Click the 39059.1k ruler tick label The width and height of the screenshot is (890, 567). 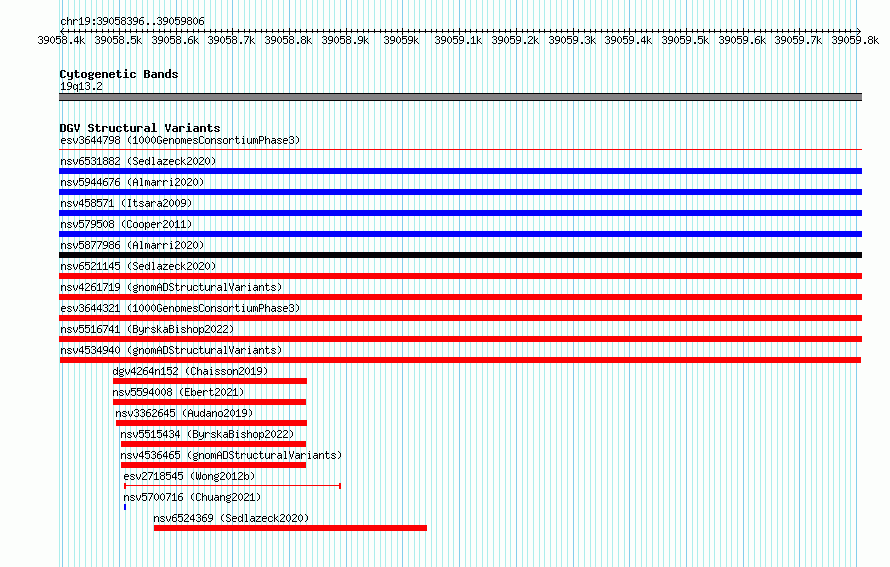pyautogui.click(x=458, y=40)
